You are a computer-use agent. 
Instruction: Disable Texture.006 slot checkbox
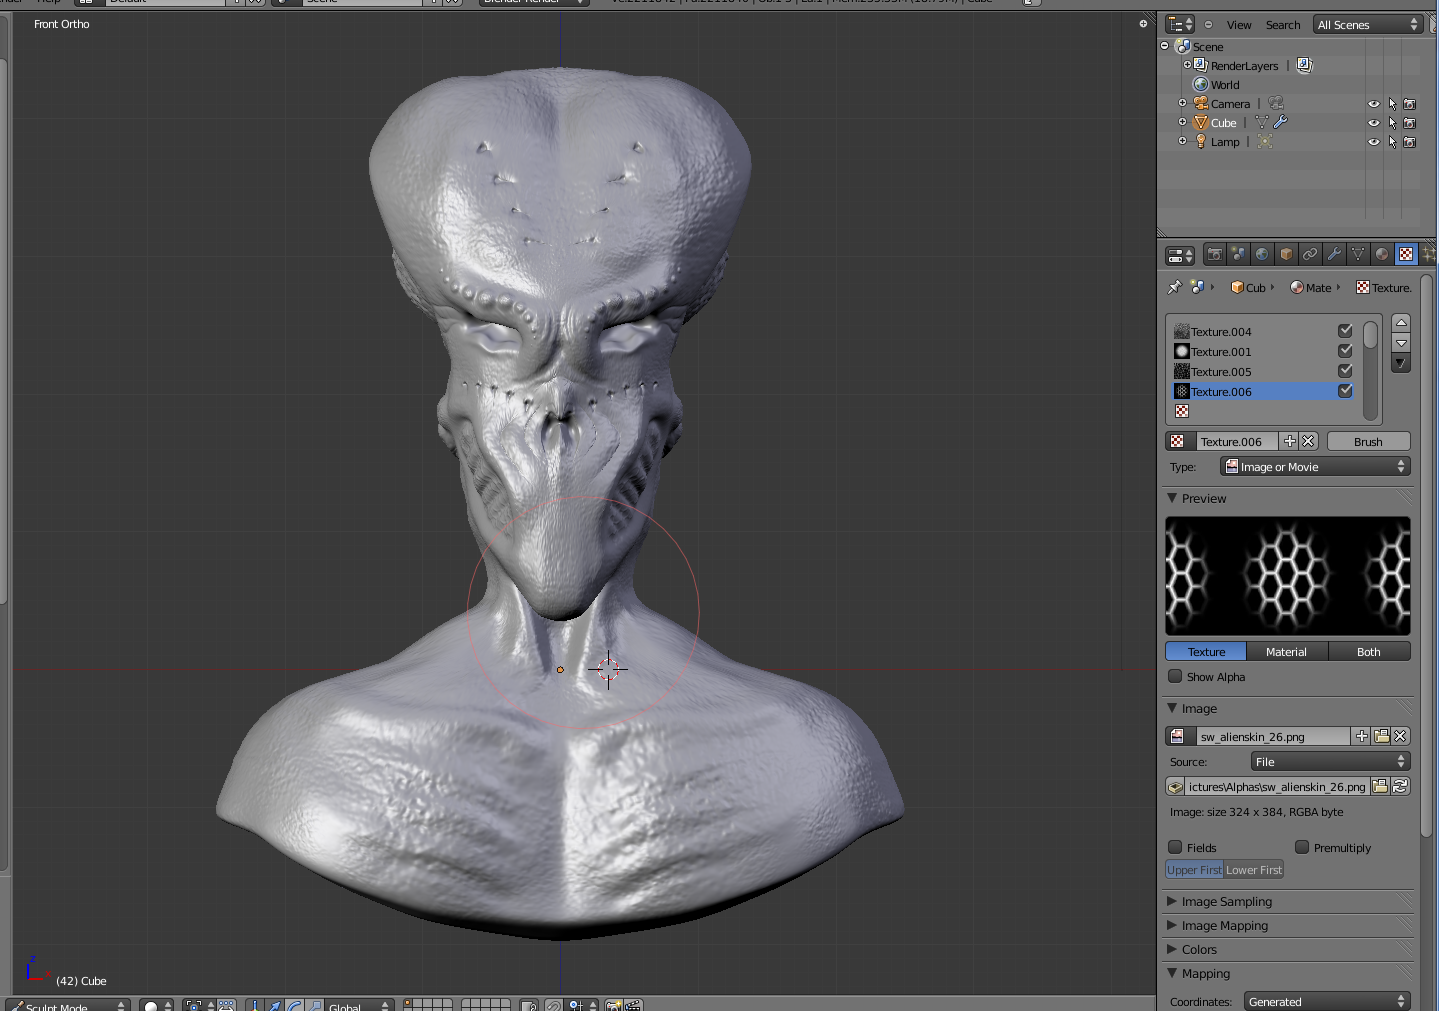point(1345,390)
